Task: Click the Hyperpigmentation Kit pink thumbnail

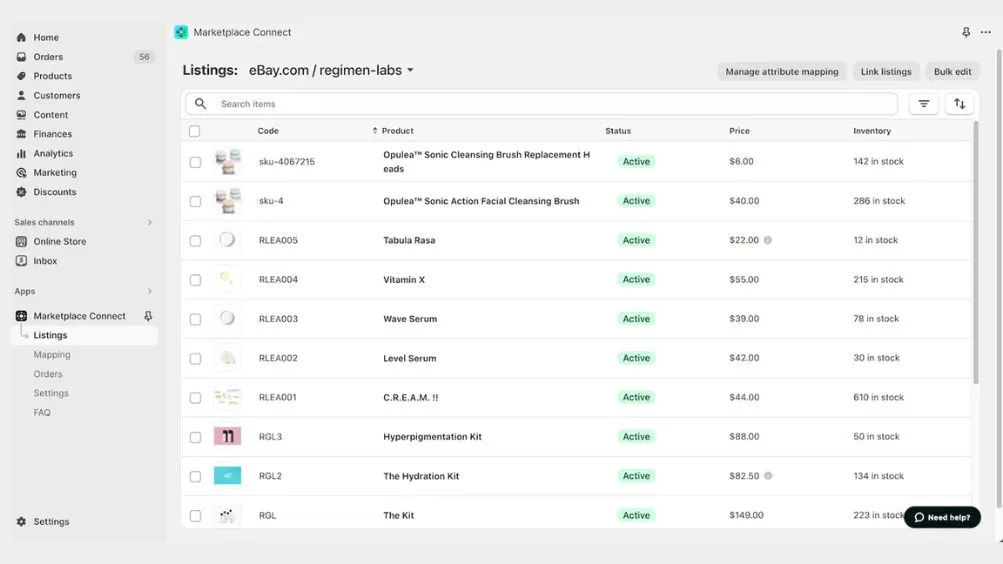Action: point(227,437)
